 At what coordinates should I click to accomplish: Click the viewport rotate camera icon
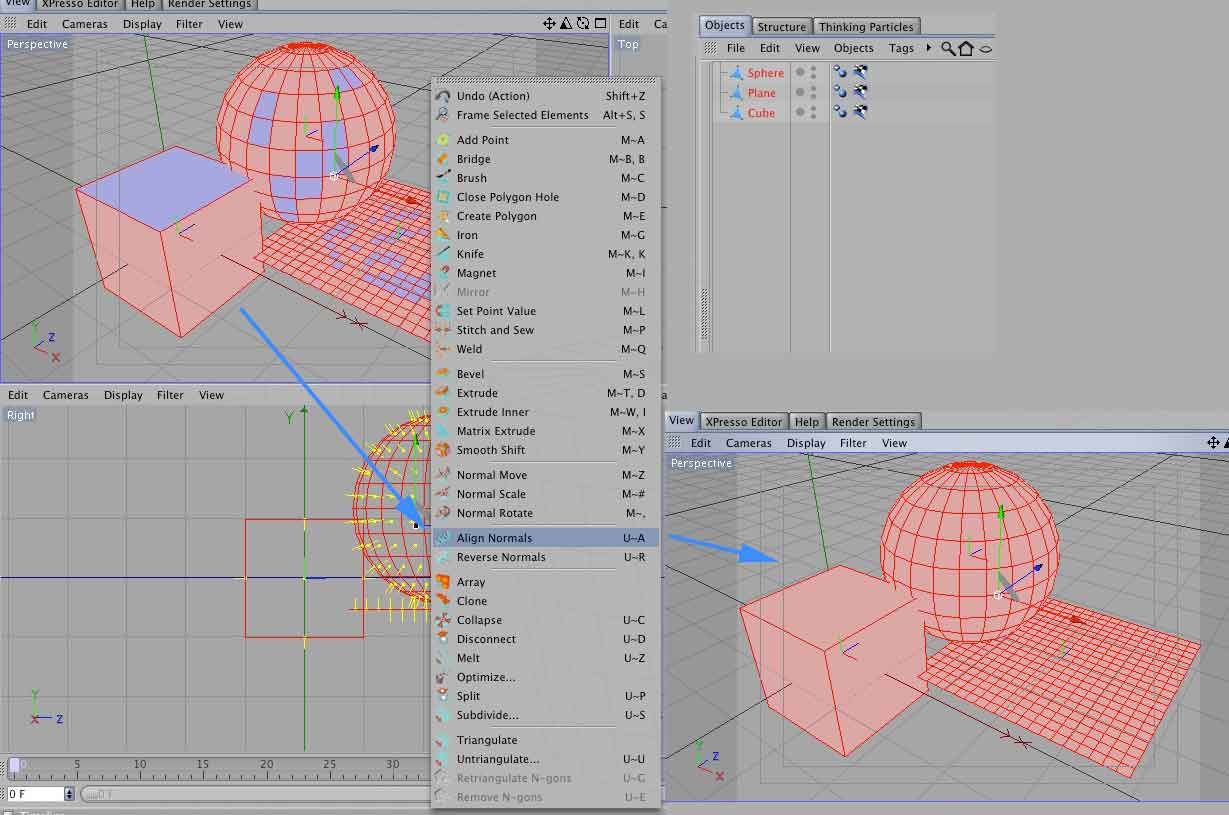583,23
